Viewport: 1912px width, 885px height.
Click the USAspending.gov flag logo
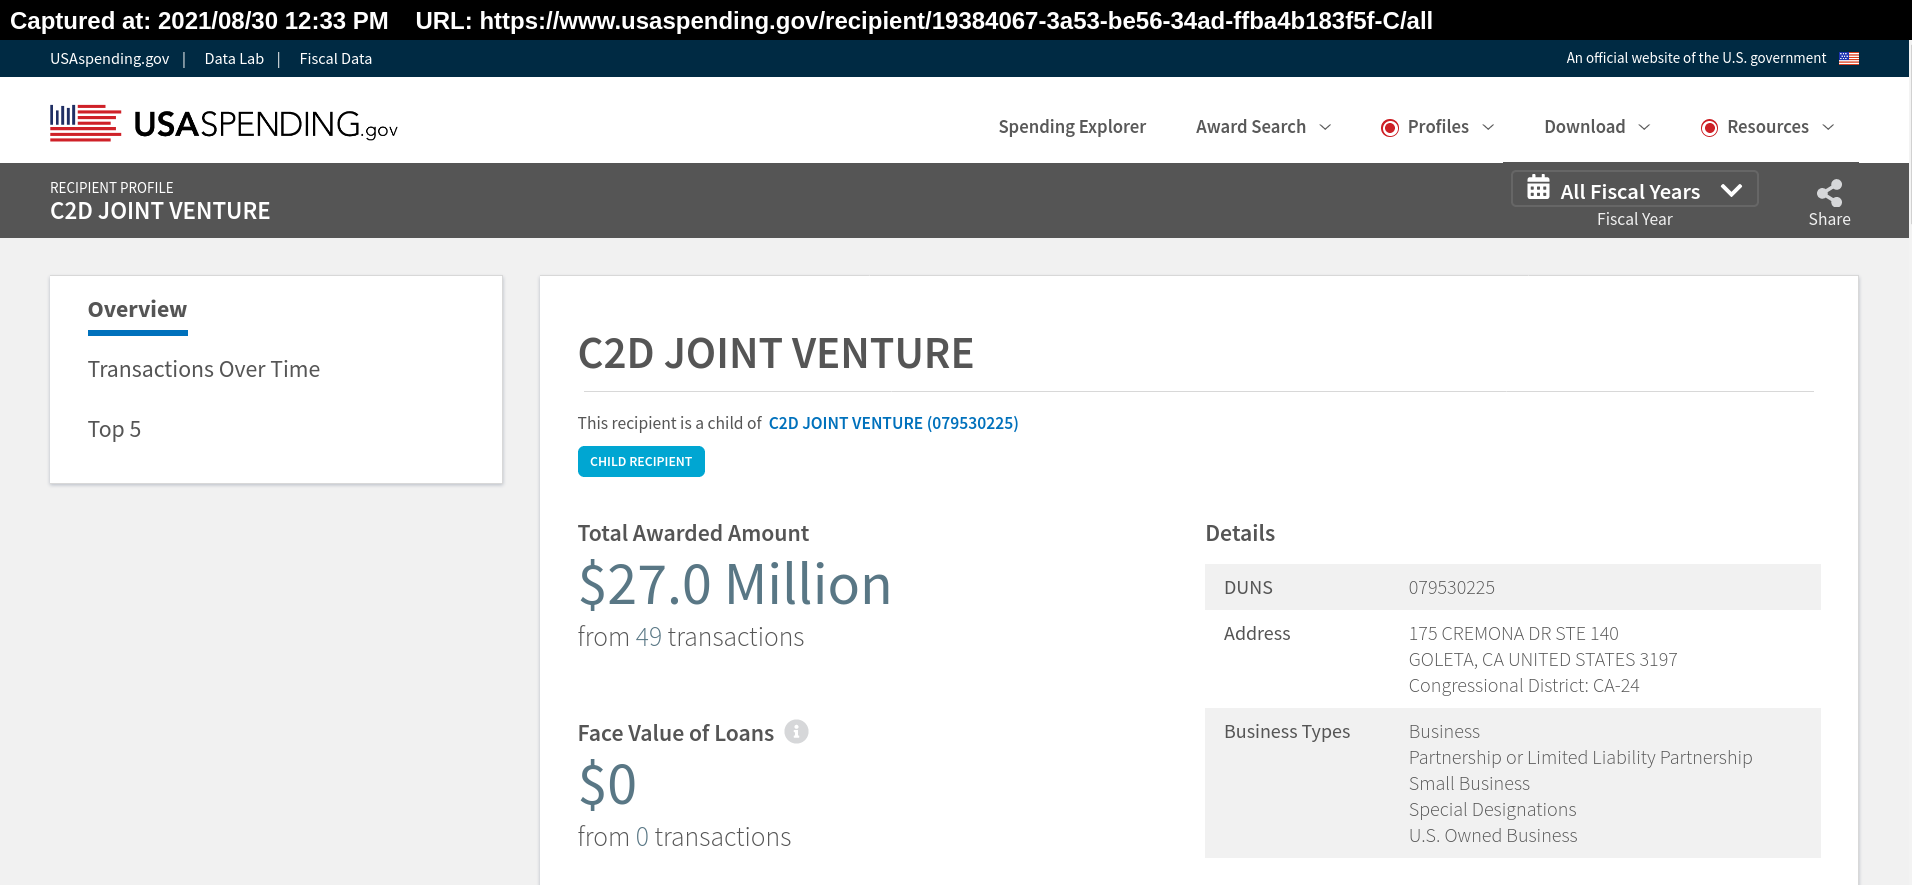tap(86, 123)
